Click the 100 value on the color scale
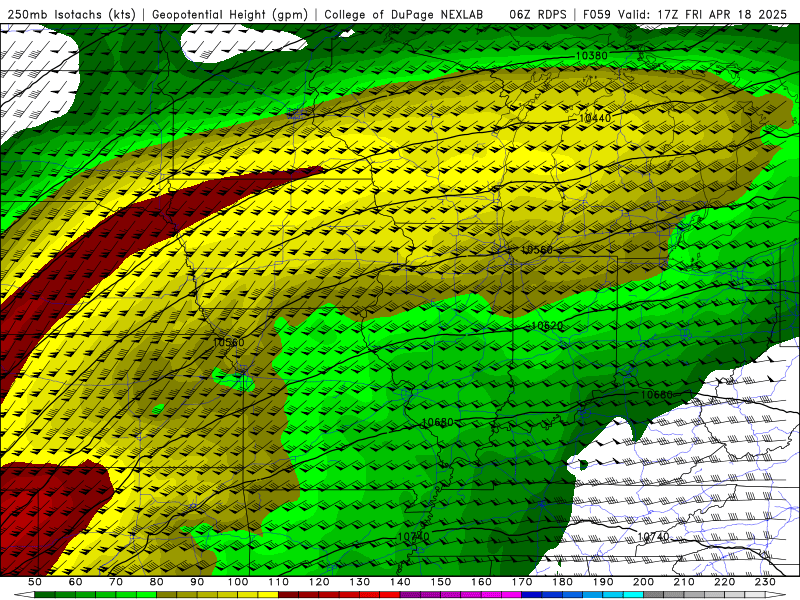This screenshot has width=800, height=600. 238,582
